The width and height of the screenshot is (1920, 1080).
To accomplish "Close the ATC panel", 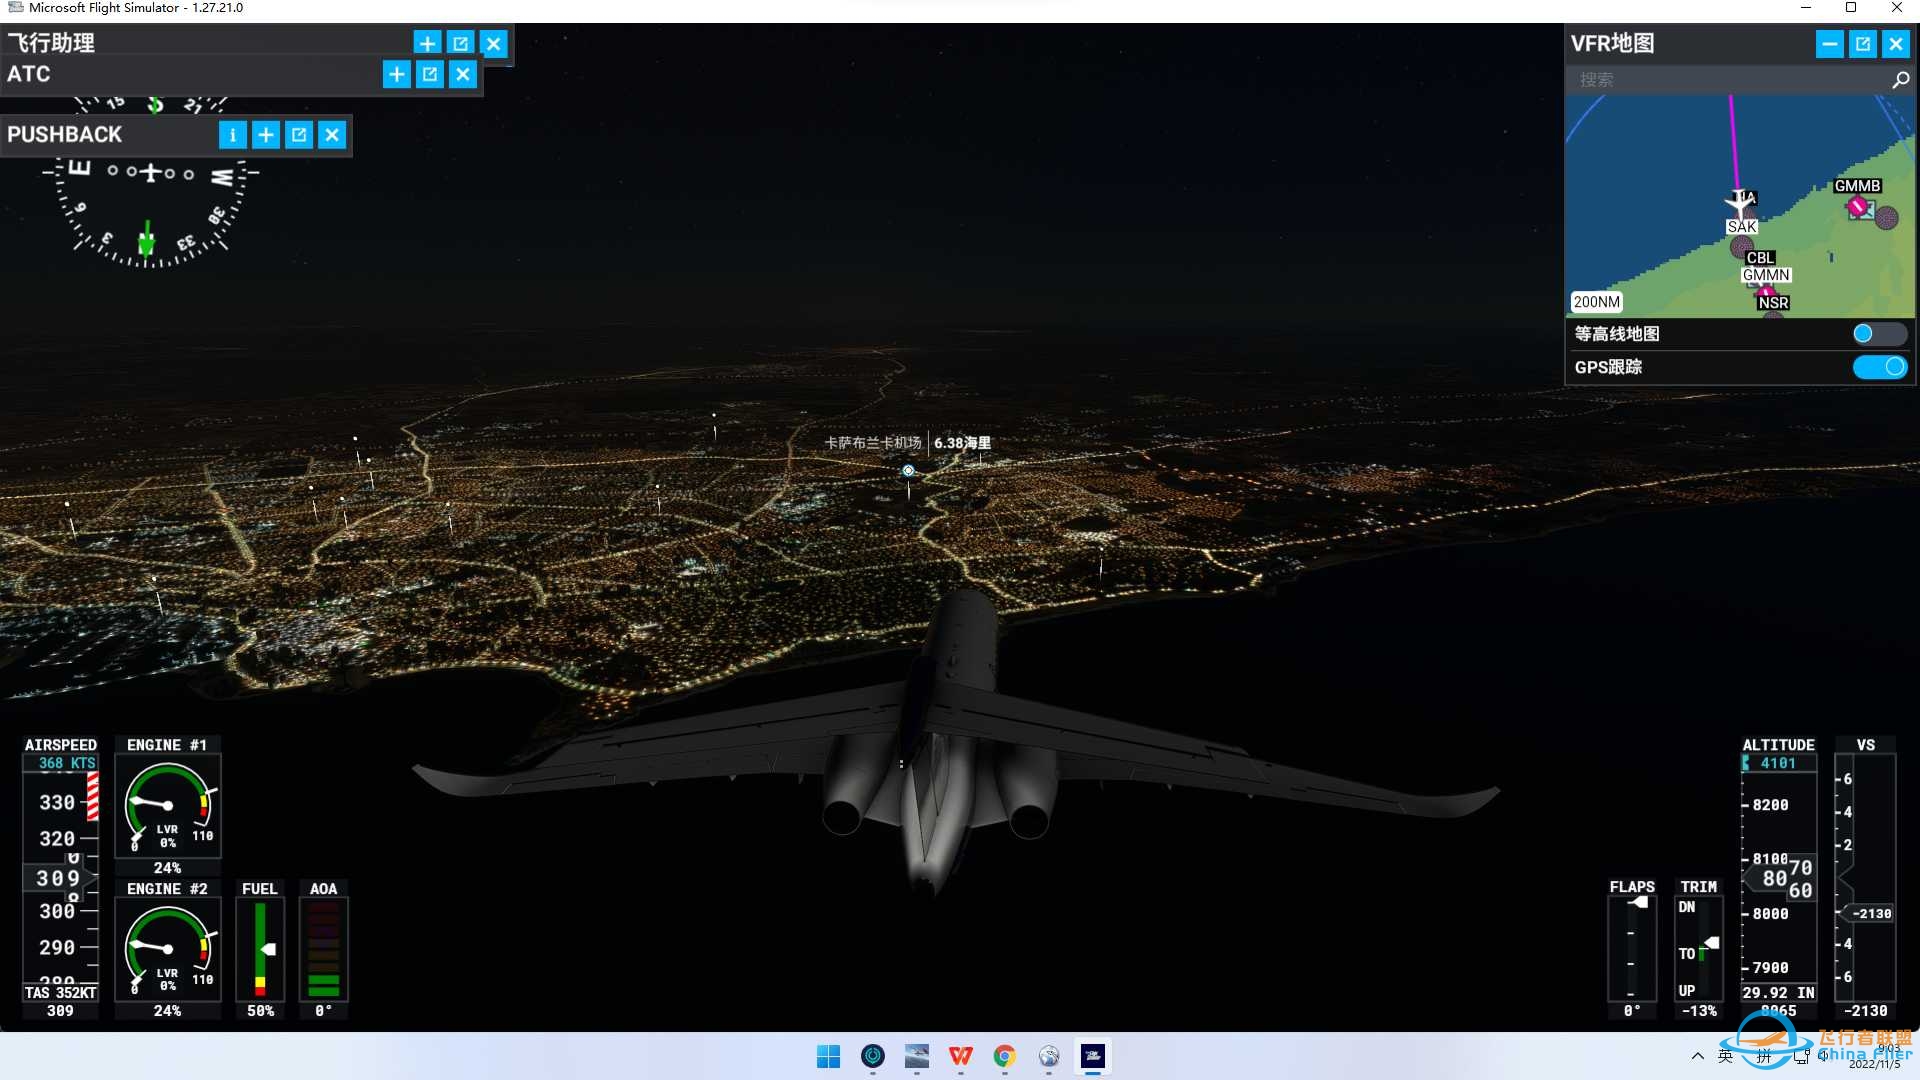I will pyautogui.click(x=463, y=74).
